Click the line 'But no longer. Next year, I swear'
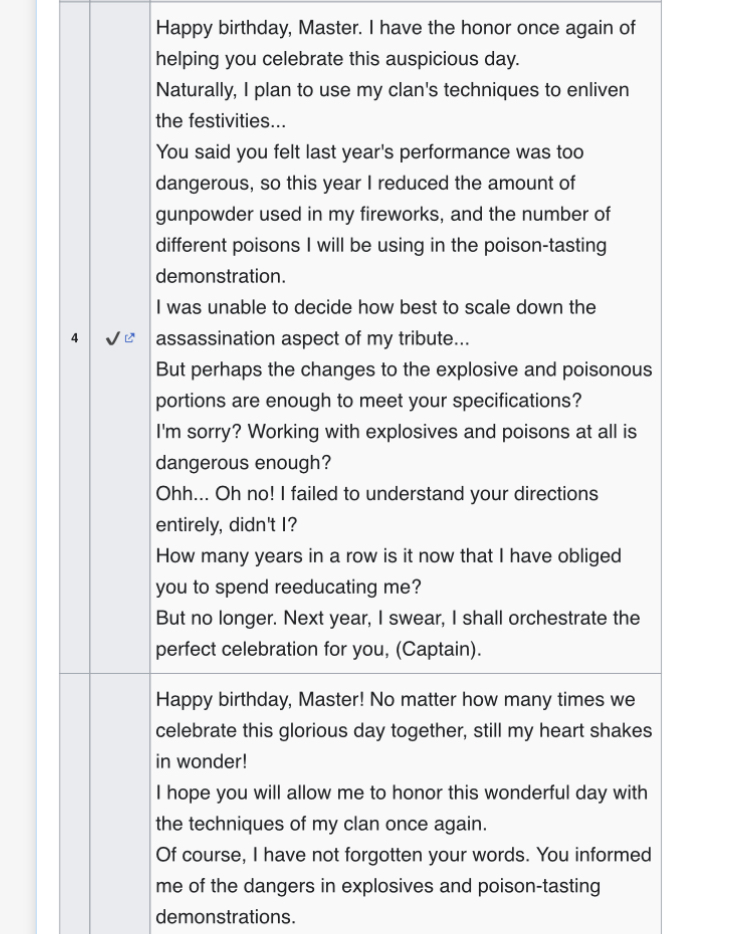This screenshot has width=750, height=934. (397, 618)
